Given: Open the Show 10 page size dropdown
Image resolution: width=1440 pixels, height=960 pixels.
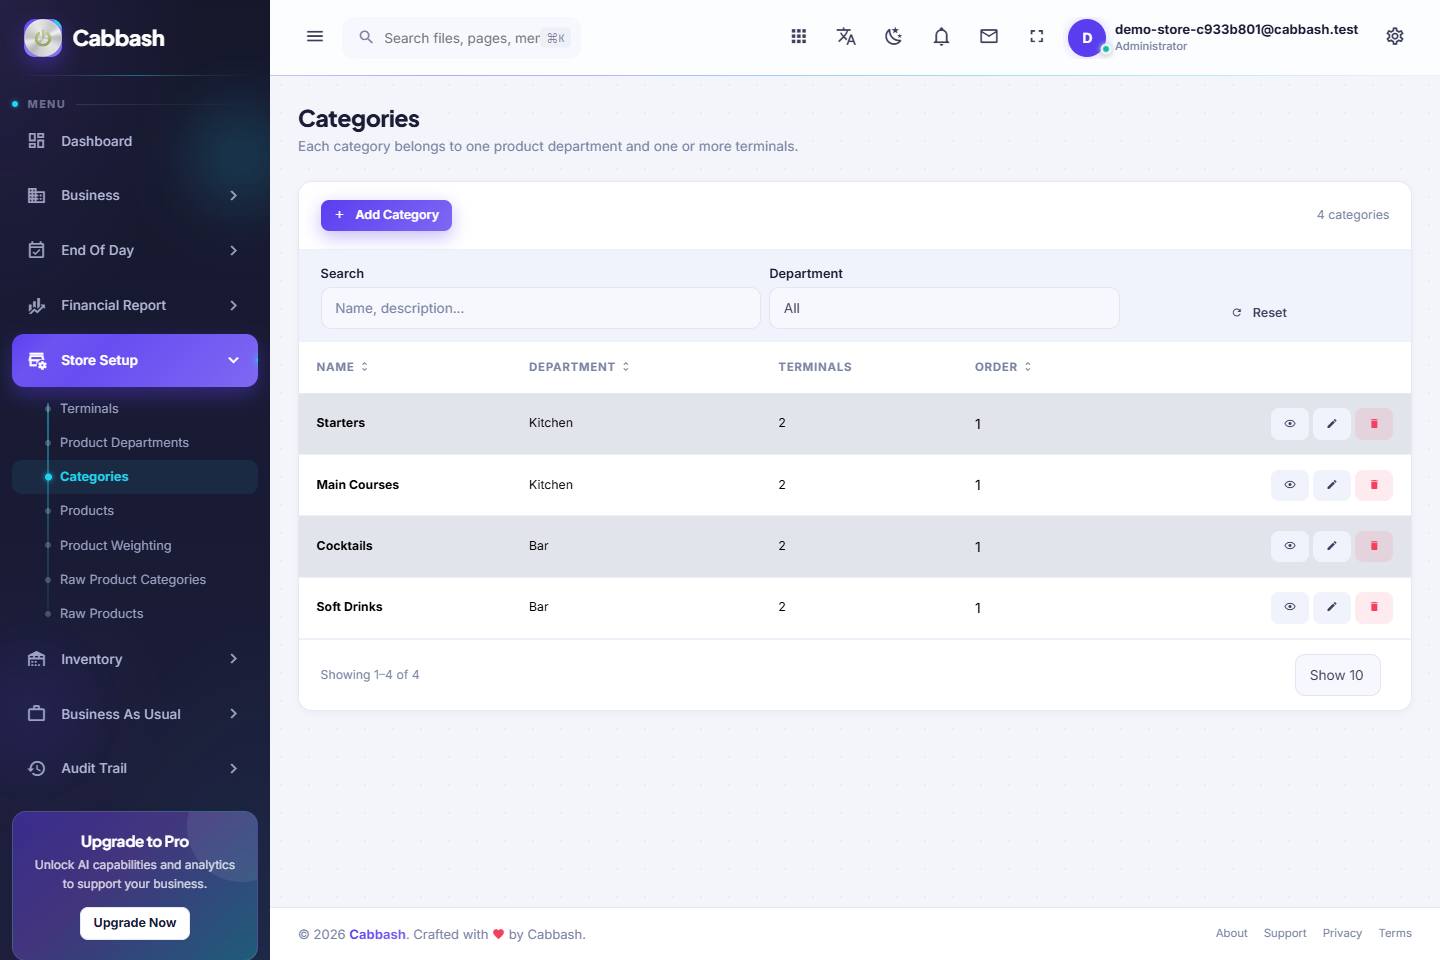Looking at the screenshot, I should 1337,675.
